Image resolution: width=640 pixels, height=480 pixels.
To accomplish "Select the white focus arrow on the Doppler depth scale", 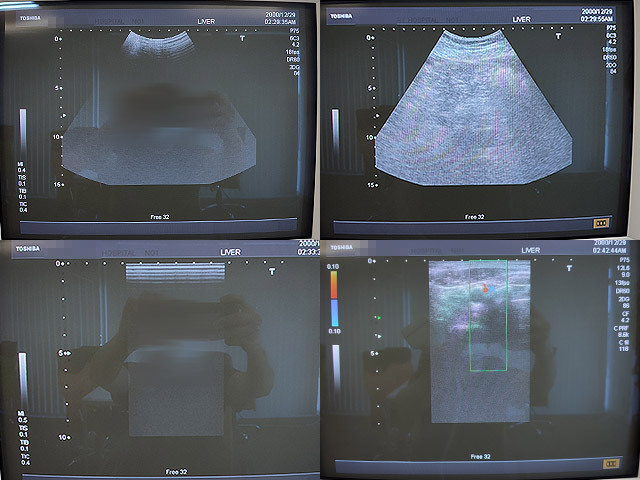I will point(379,336).
